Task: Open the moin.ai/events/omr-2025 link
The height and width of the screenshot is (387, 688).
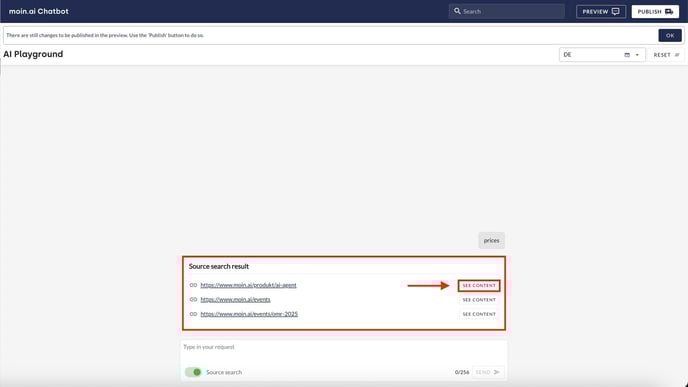Action: 249,314
